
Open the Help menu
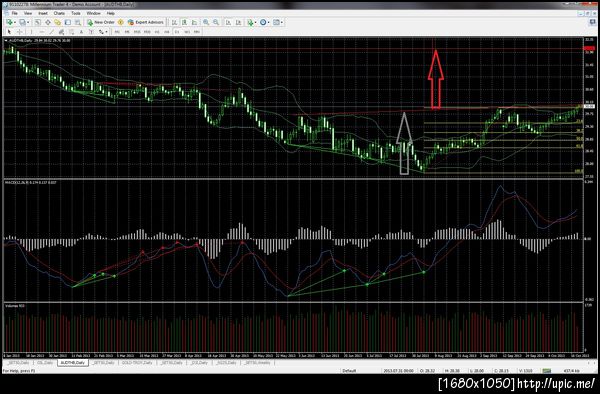coord(111,13)
